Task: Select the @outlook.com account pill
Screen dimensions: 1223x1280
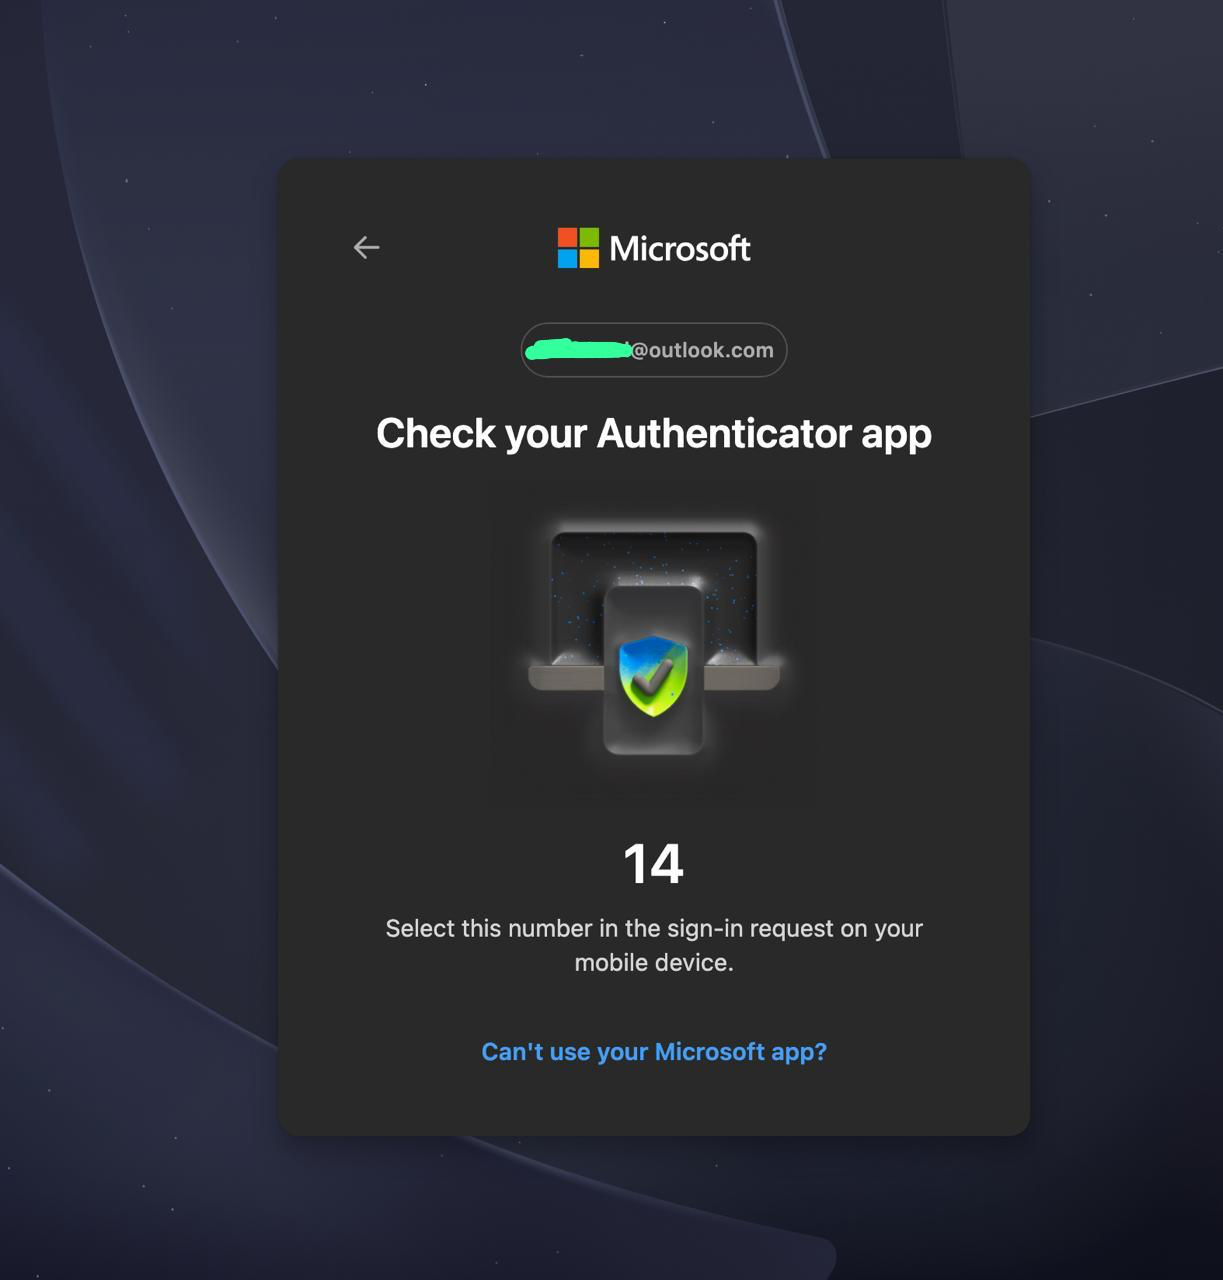Action: click(654, 350)
